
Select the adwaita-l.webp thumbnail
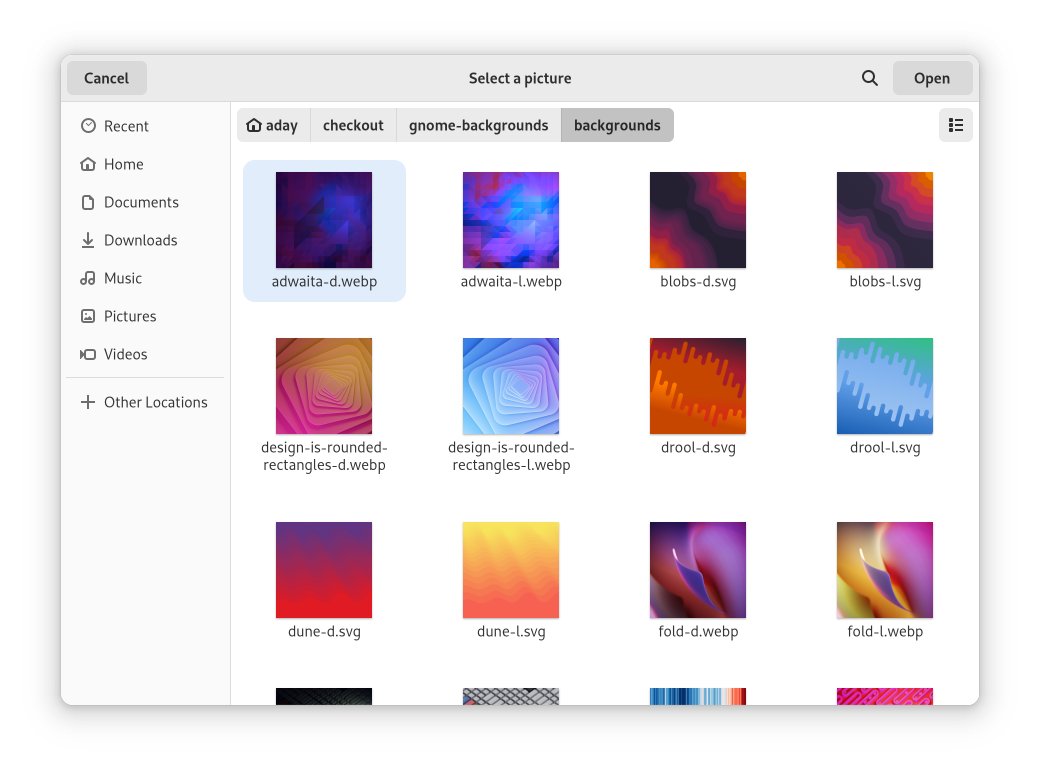pyautogui.click(x=511, y=220)
